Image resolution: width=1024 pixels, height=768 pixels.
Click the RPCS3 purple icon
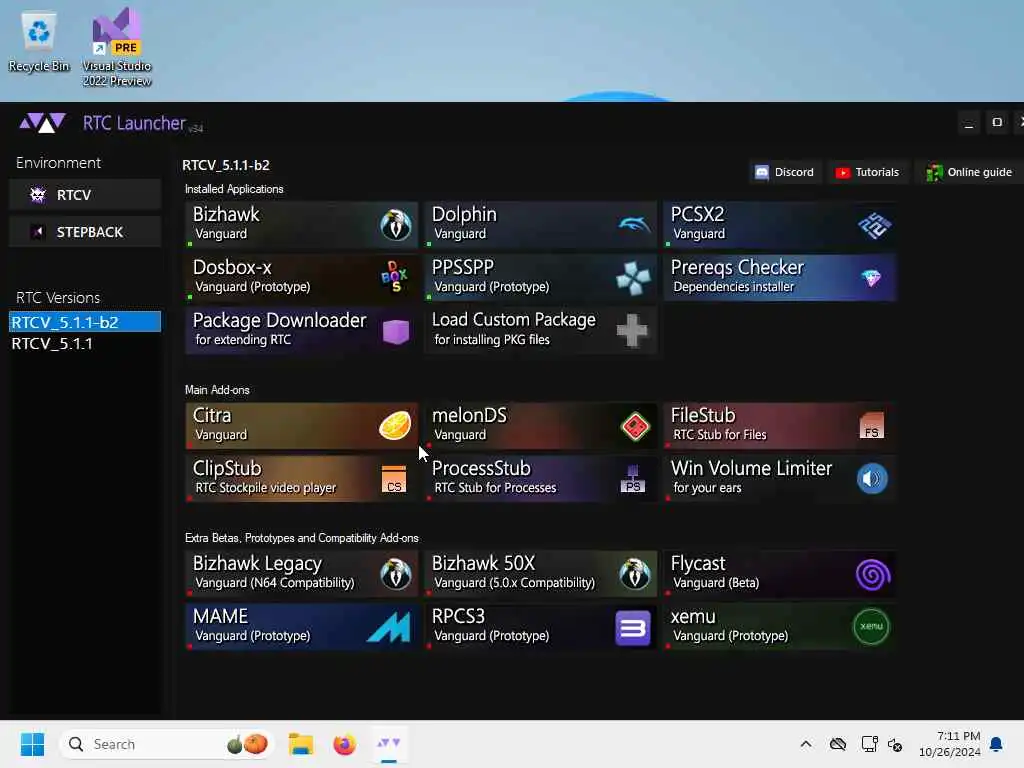click(x=633, y=628)
